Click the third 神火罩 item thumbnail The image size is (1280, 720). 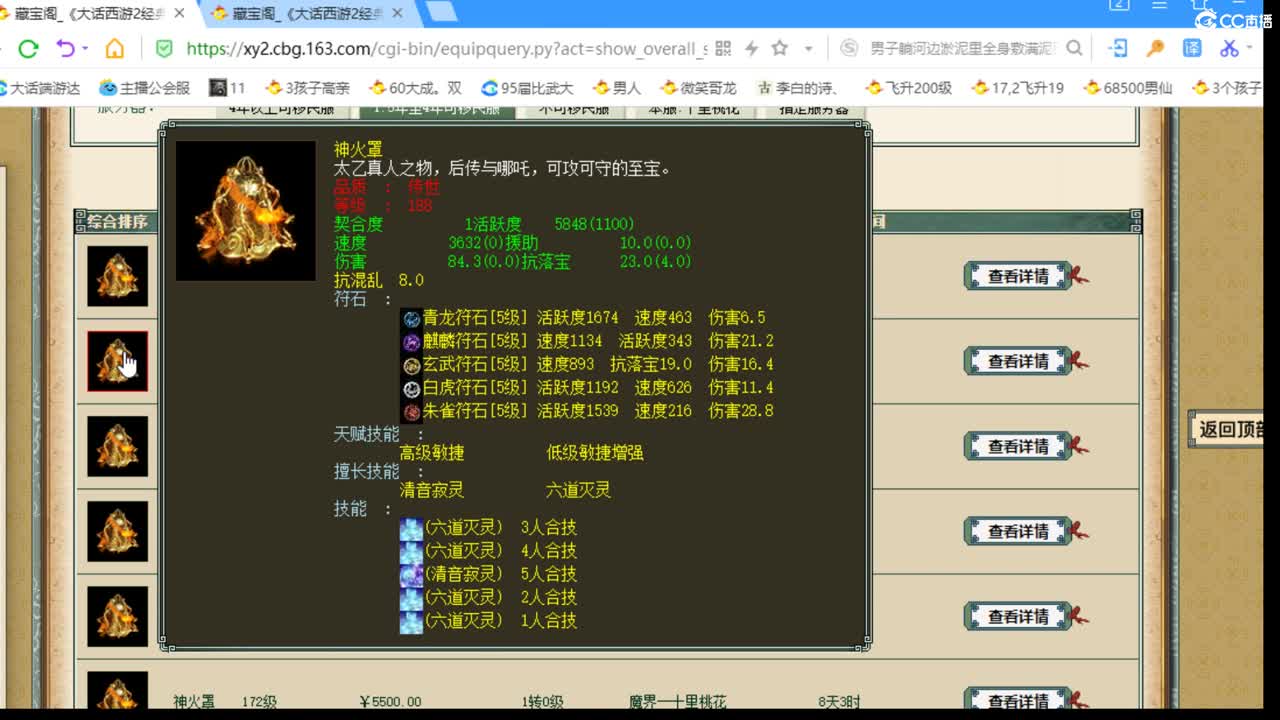coord(117,446)
